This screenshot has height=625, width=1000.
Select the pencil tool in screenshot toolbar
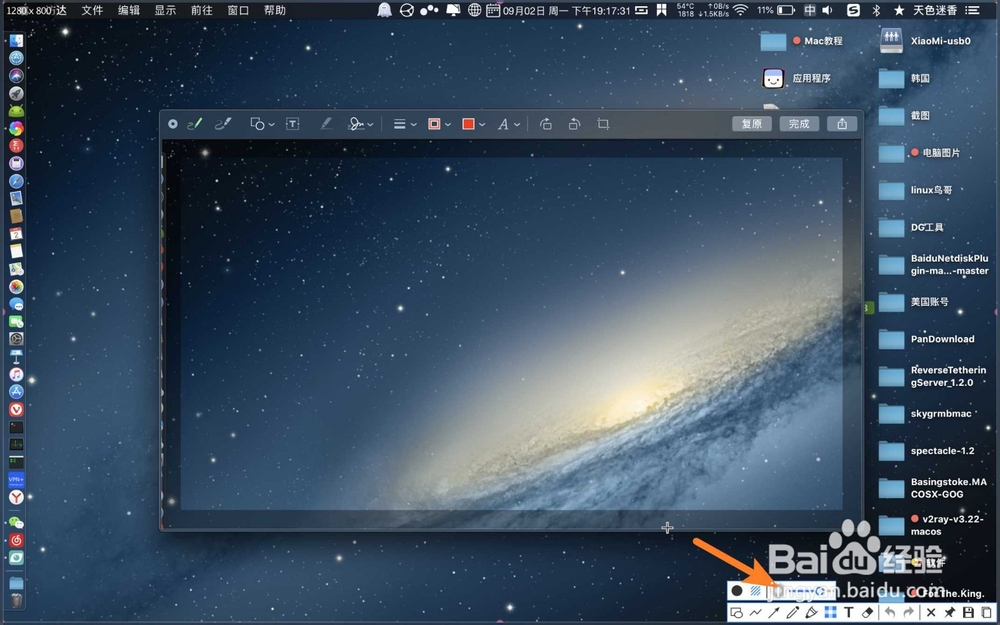[792, 613]
